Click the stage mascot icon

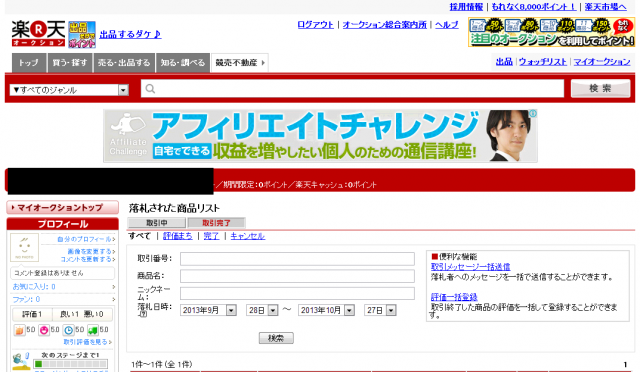pyautogui.click(x=21, y=361)
